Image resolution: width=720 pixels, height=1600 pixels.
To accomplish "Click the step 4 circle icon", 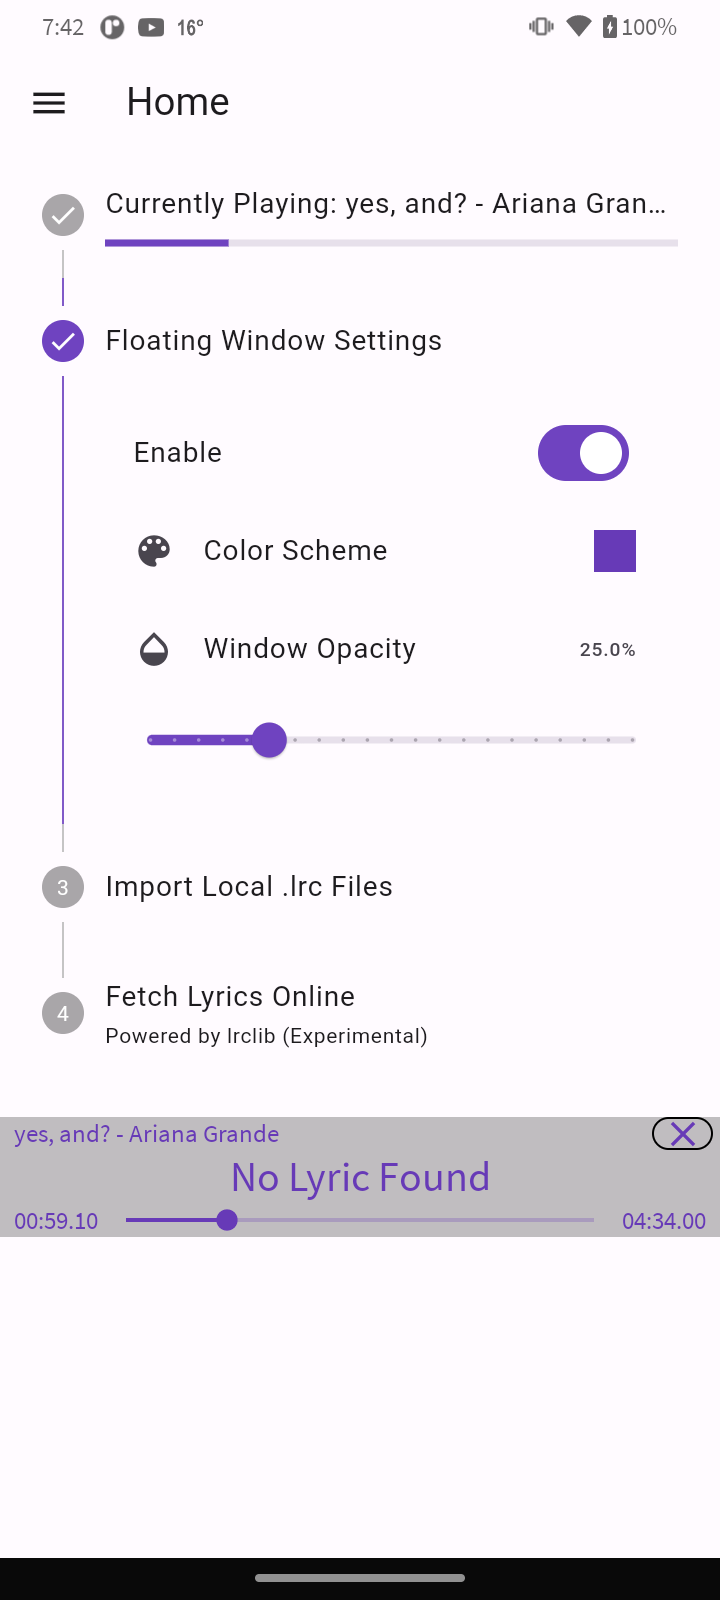I will (63, 1014).
